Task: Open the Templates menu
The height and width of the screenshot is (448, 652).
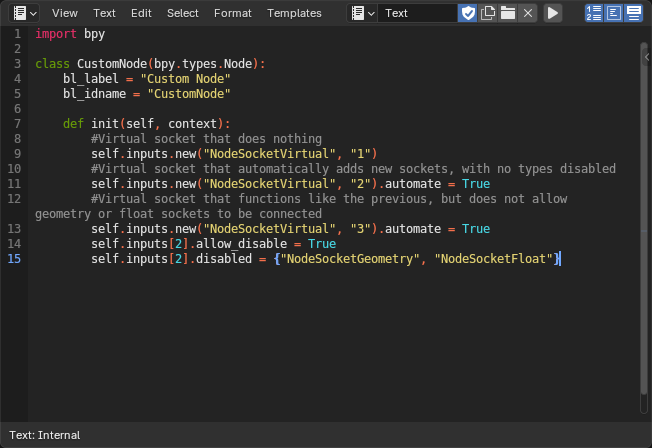Action: point(294,13)
